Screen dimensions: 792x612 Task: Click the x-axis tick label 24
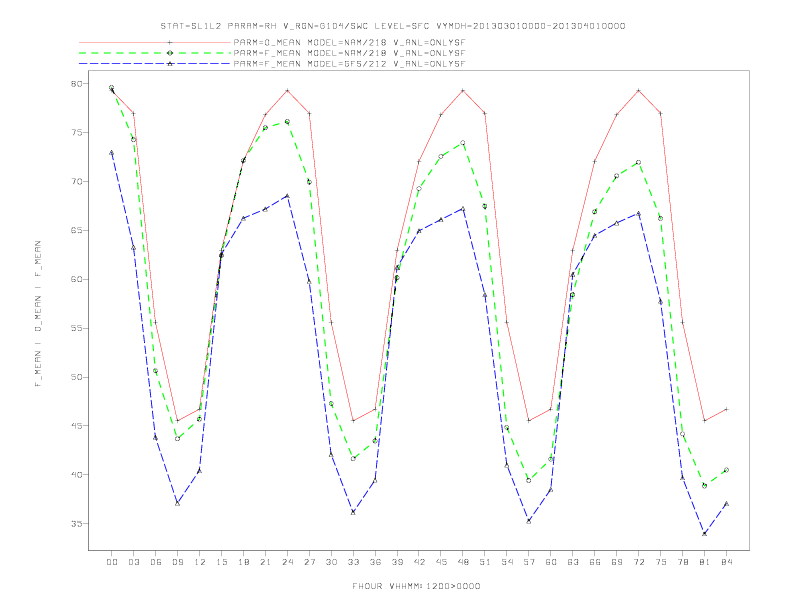[x=287, y=562]
